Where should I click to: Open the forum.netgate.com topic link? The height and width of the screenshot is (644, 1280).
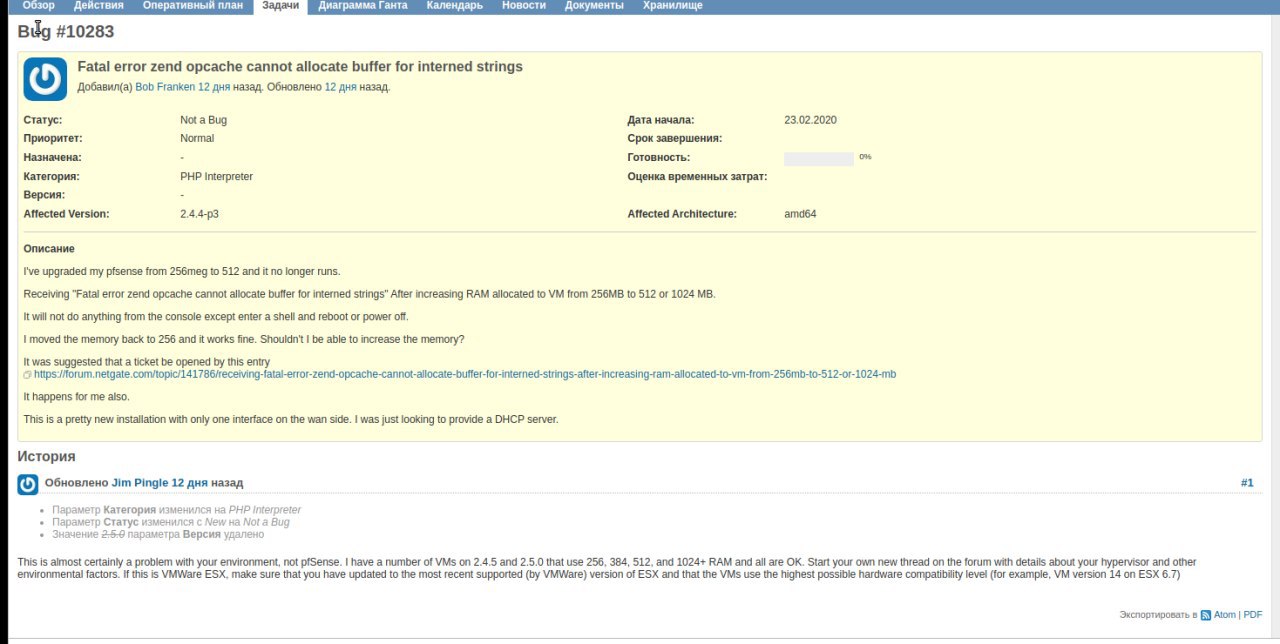tap(465, 374)
